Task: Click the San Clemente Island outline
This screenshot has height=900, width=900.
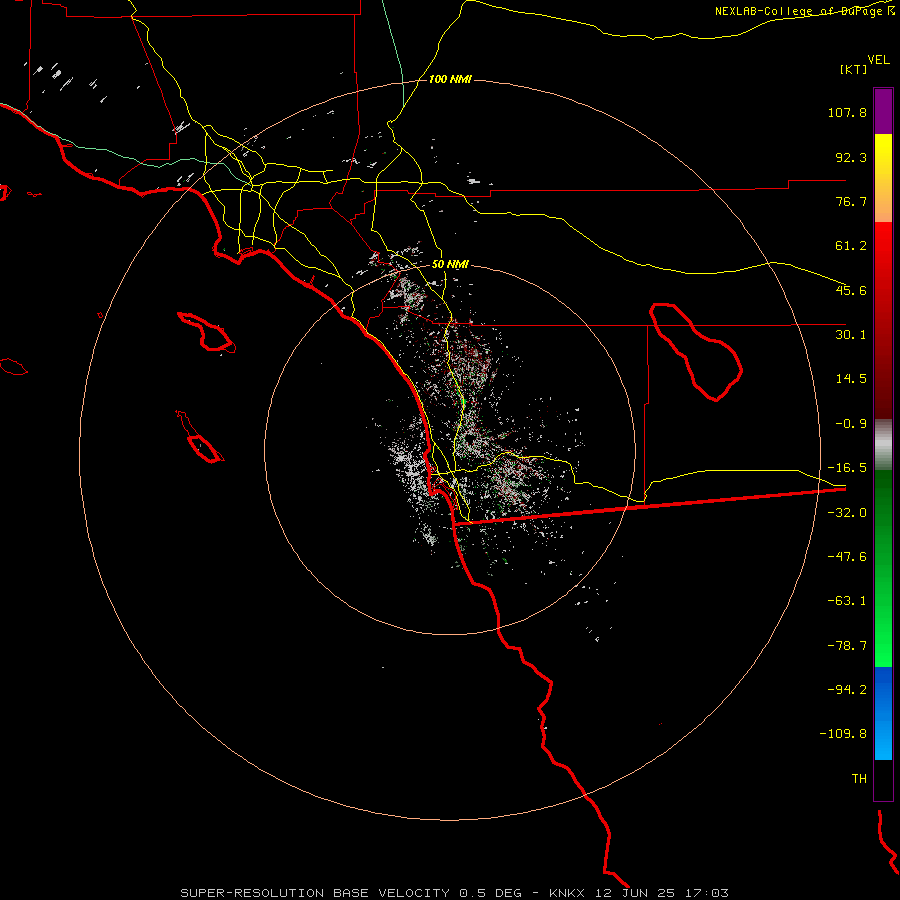Action: coord(200,437)
